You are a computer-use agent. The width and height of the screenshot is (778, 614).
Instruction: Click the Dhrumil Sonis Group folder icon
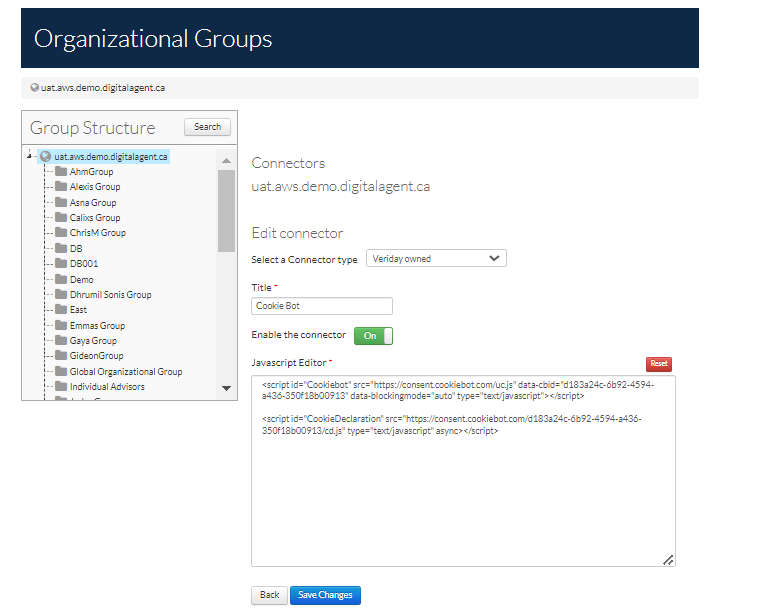click(61, 294)
